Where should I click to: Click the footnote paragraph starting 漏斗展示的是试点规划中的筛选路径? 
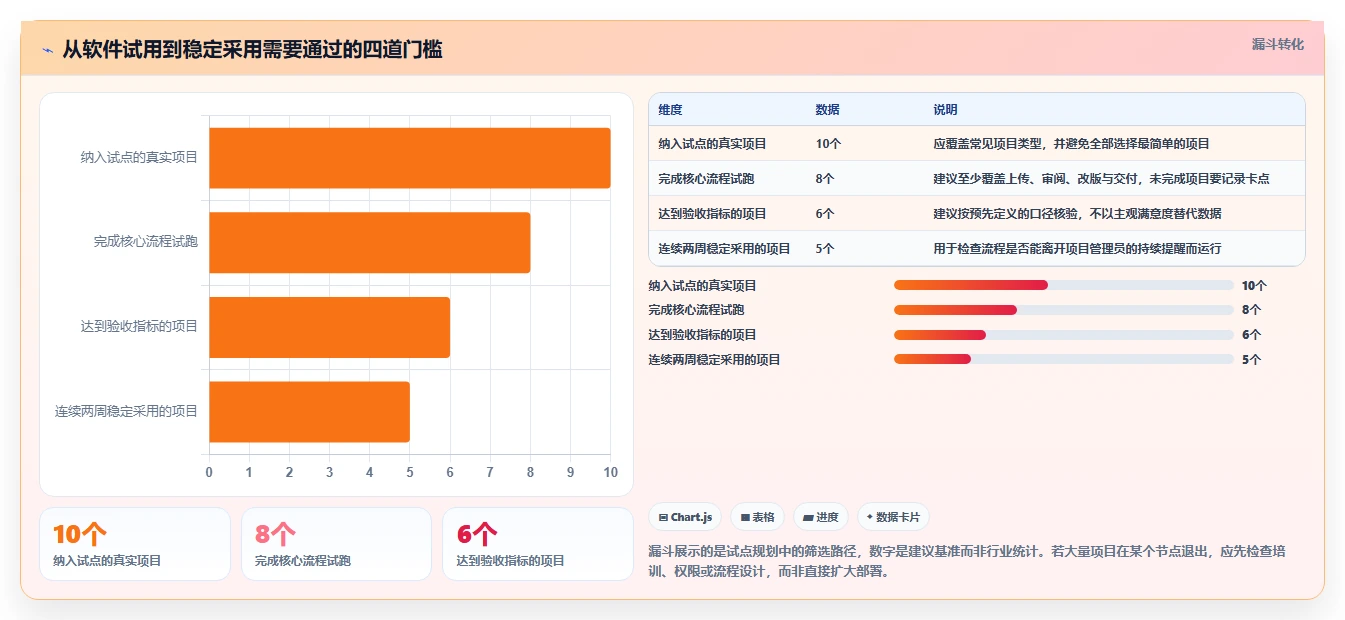967,562
